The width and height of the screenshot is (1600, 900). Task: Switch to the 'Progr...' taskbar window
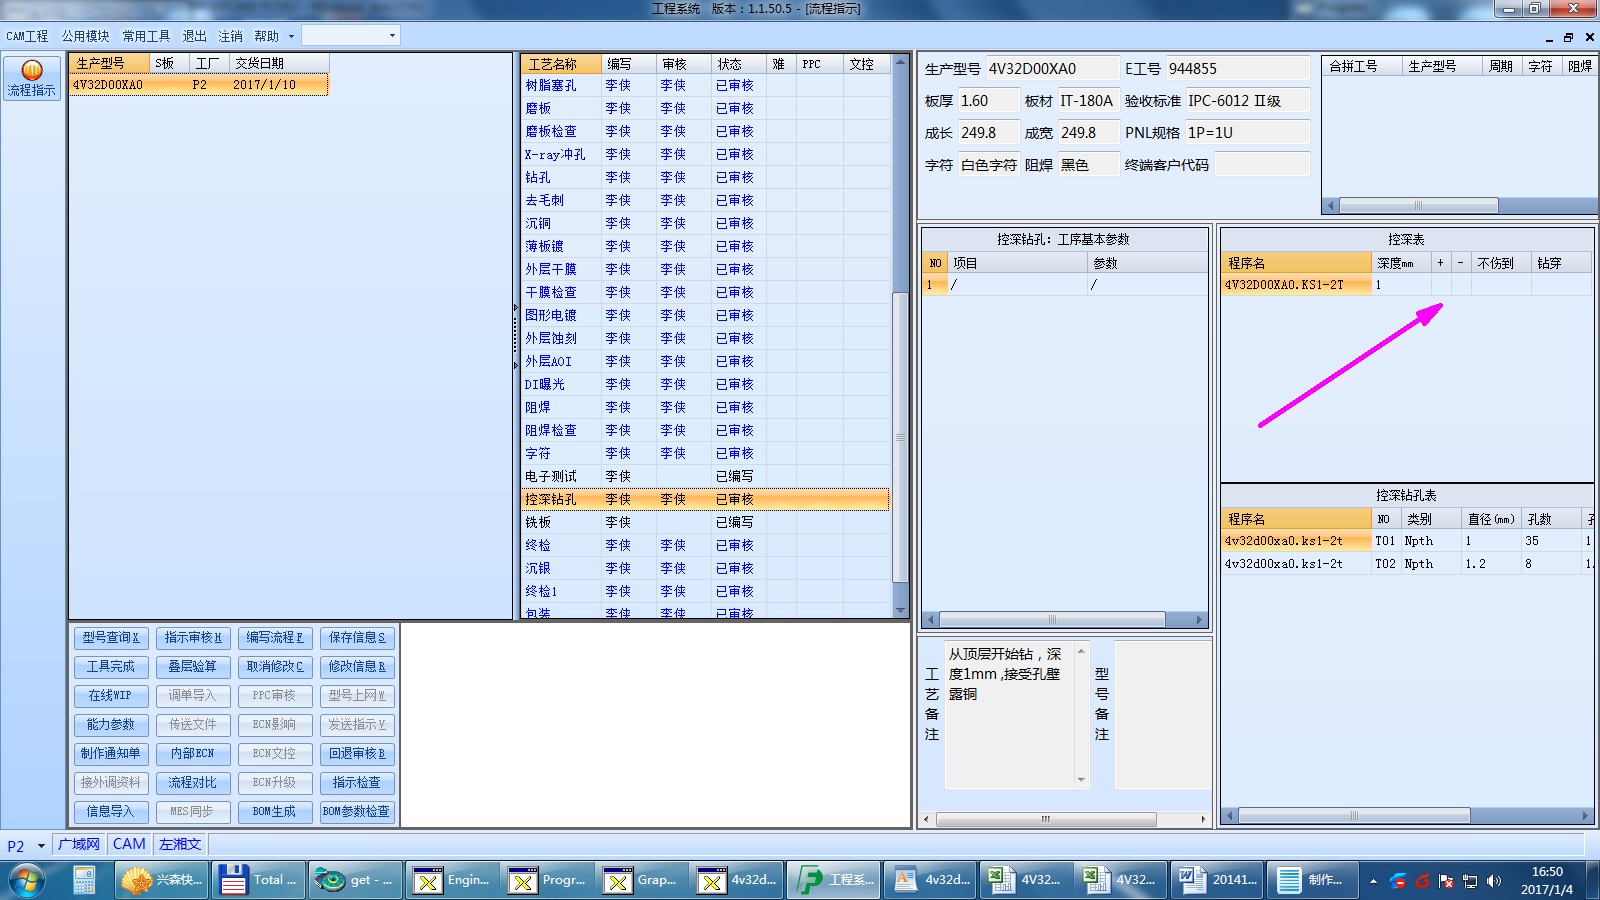547,880
